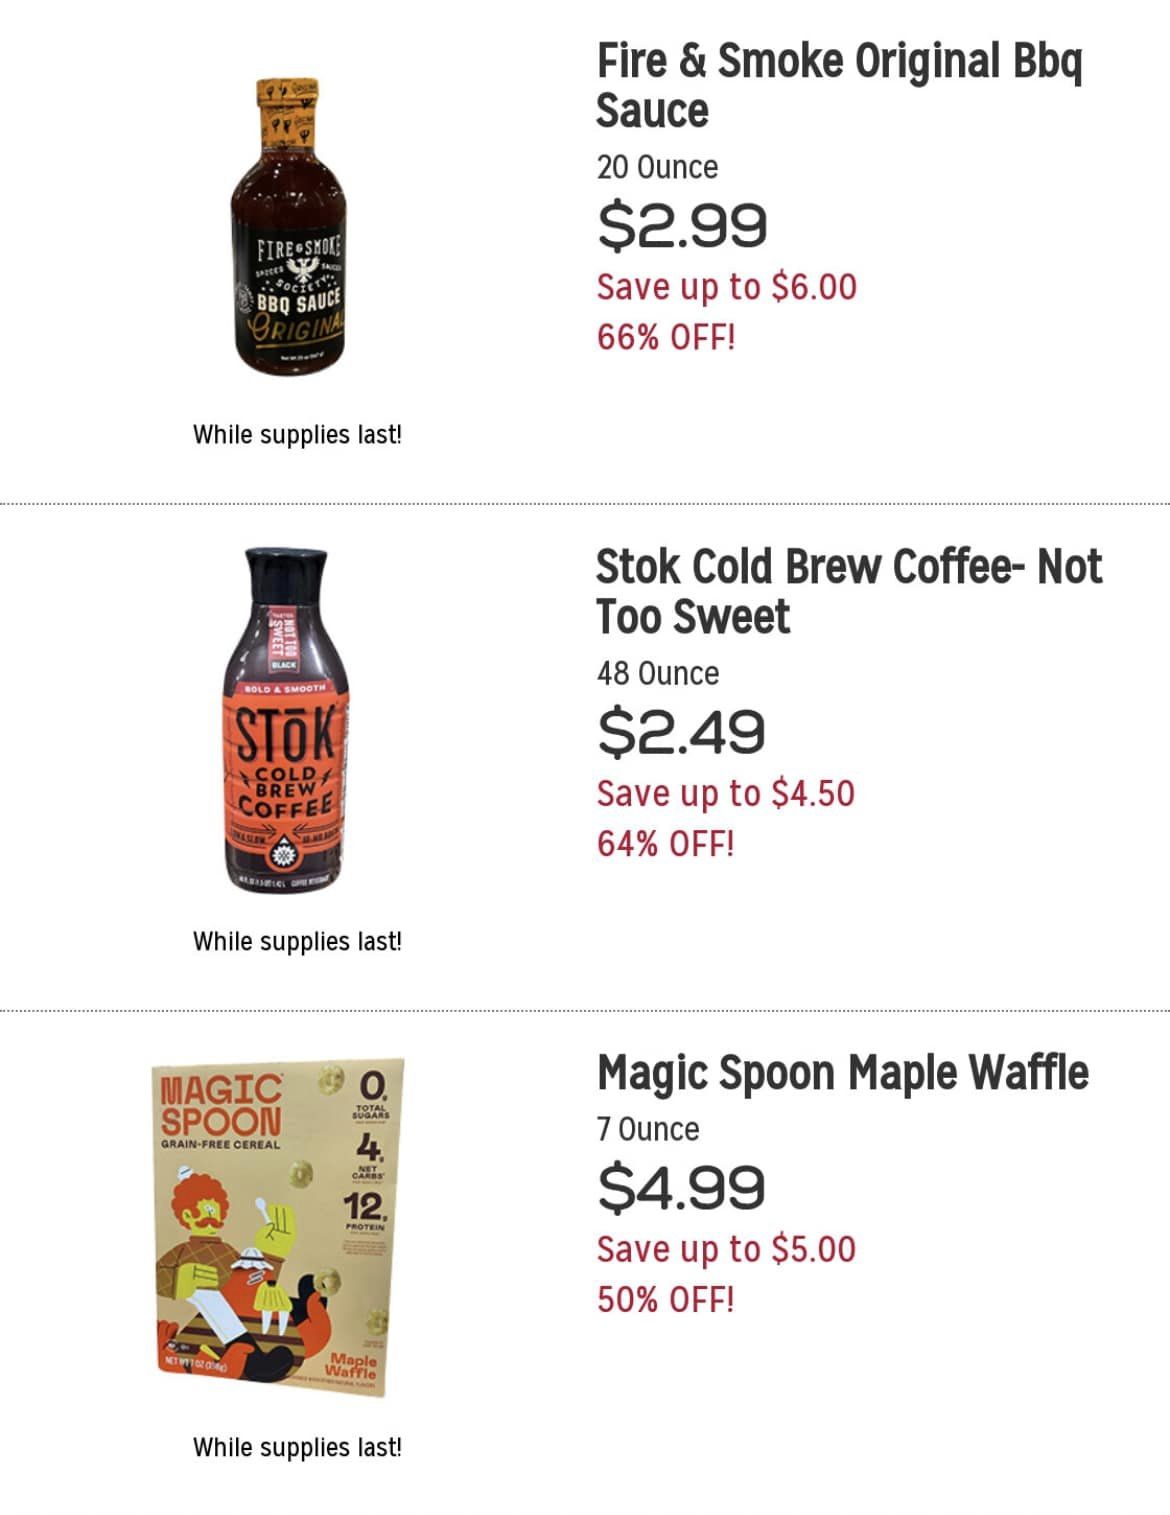Screen dimensions: 1170x1515
Task: Click the 20 Ounce size text
Action: pos(657,167)
